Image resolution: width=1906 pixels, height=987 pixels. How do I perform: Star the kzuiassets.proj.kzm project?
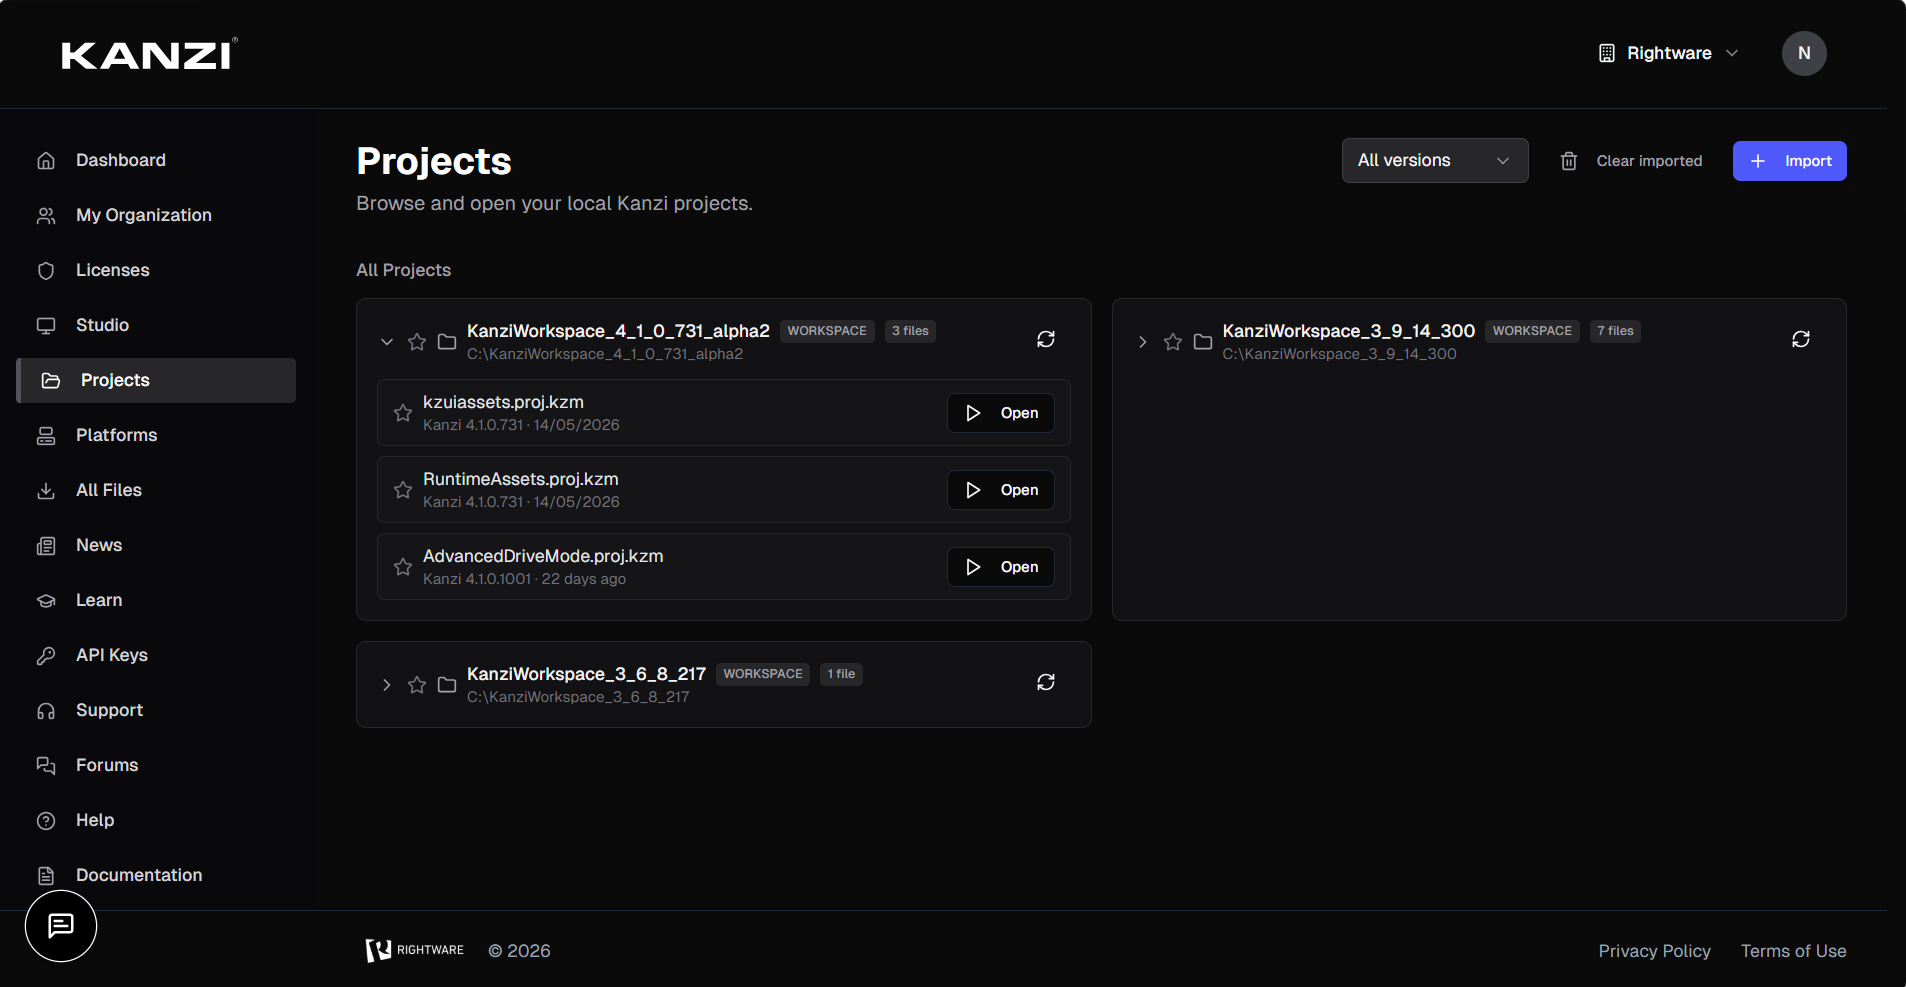[x=403, y=413]
